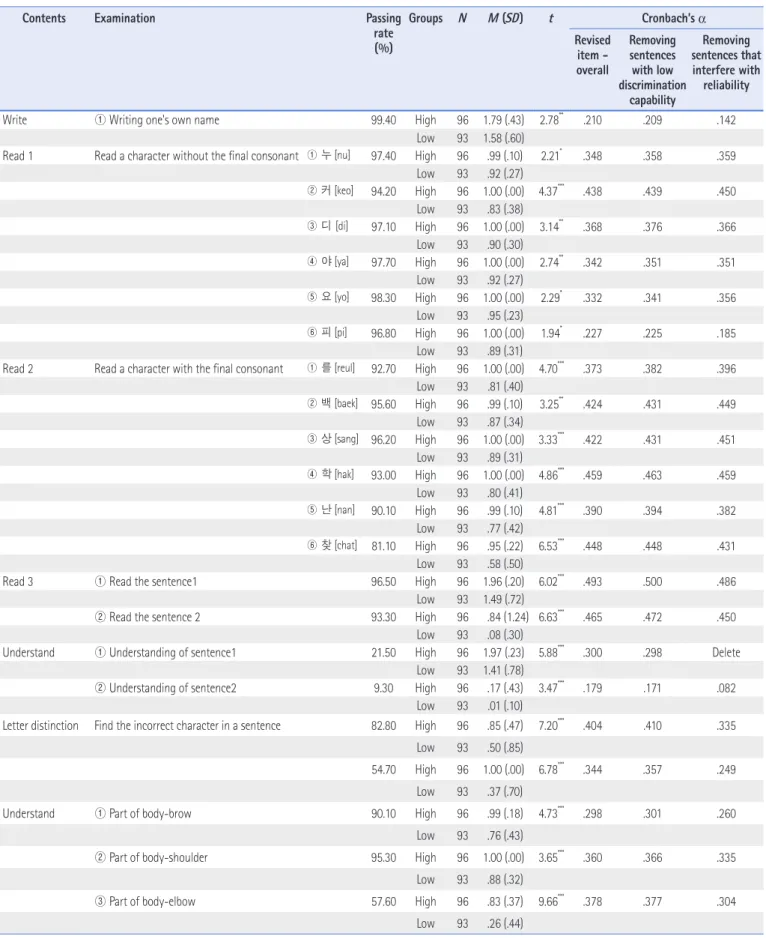This screenshot has height=942, width=766.
Task: Select the character item '학 [hak]'
Action: point(330,474)
